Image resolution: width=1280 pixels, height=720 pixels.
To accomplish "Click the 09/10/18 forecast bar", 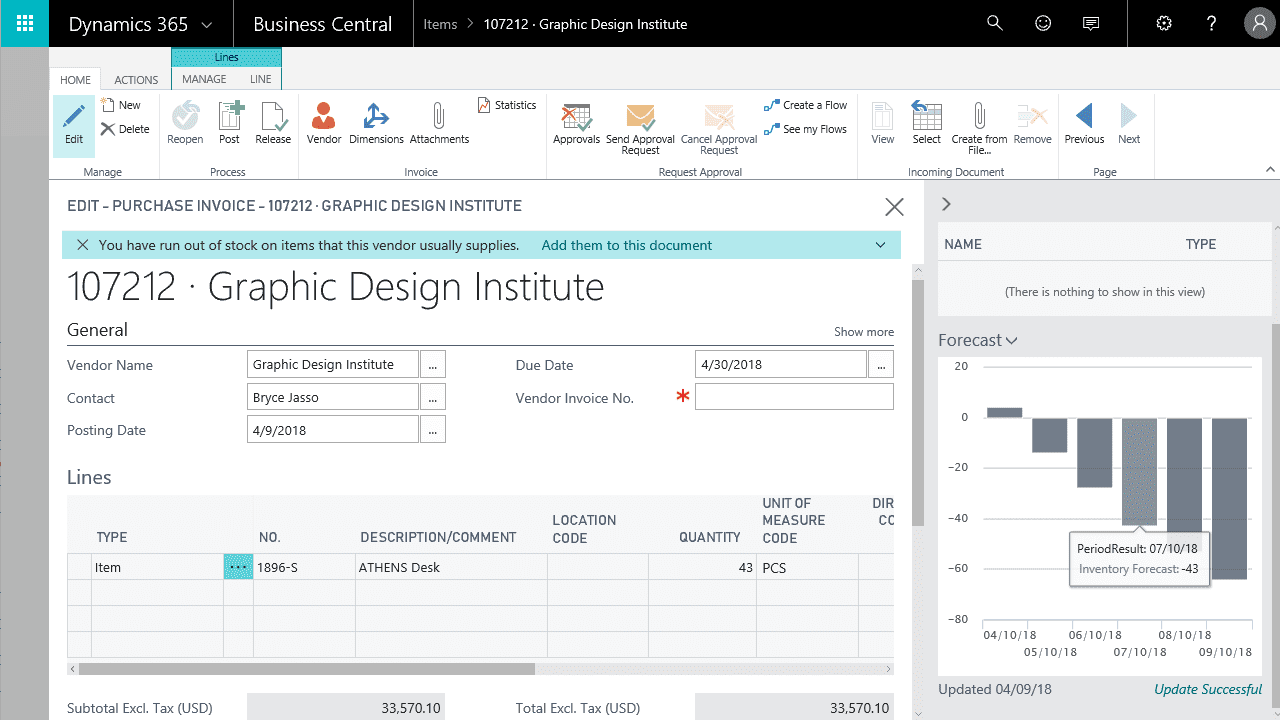I will pos(1230,498).
